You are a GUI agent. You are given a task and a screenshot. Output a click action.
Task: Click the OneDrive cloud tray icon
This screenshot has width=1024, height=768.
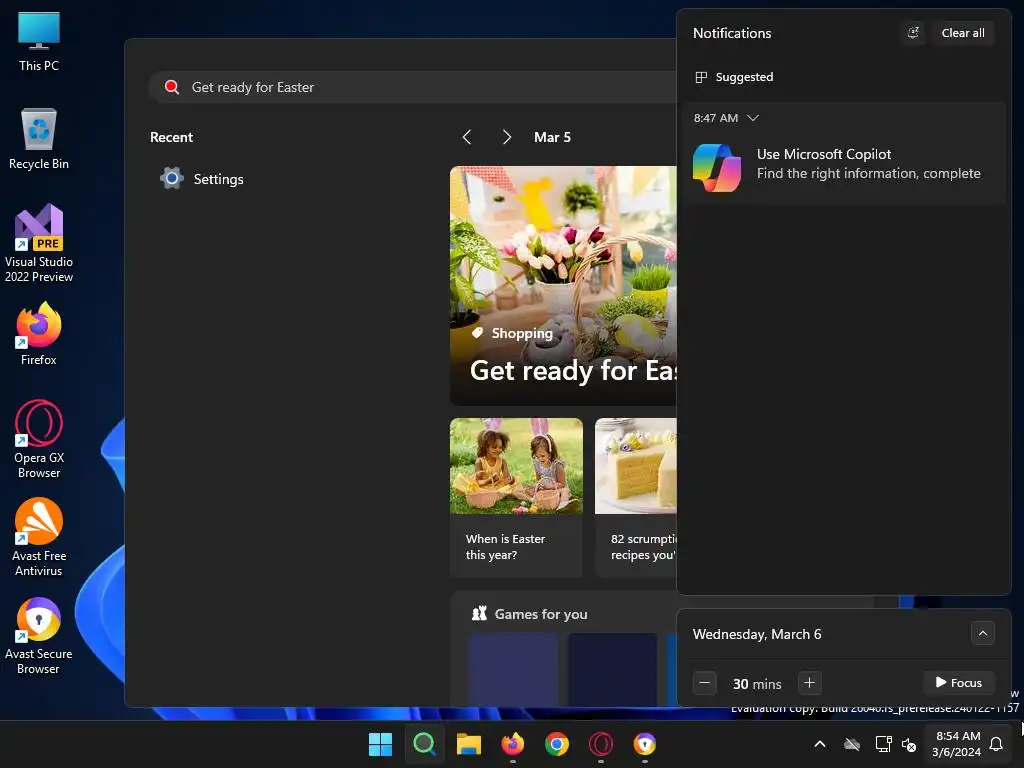pyautogui.click(x=852, y=744)
